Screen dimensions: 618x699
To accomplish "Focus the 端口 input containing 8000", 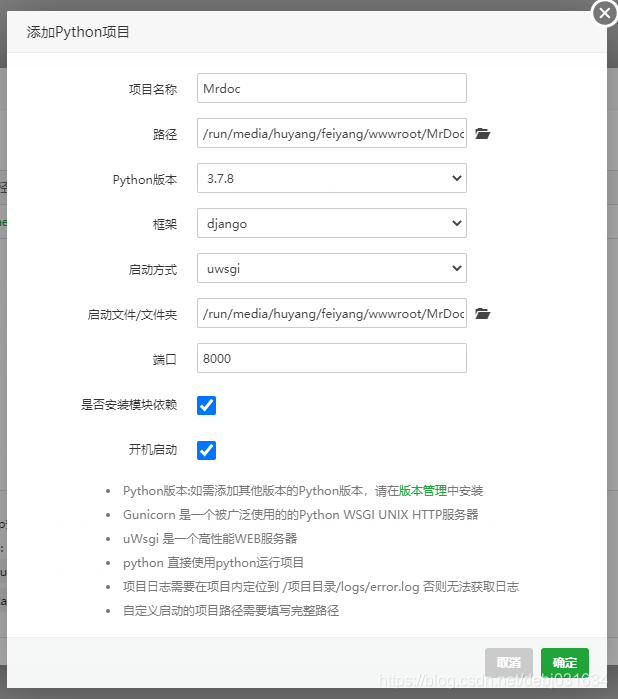I will point(332,358).
